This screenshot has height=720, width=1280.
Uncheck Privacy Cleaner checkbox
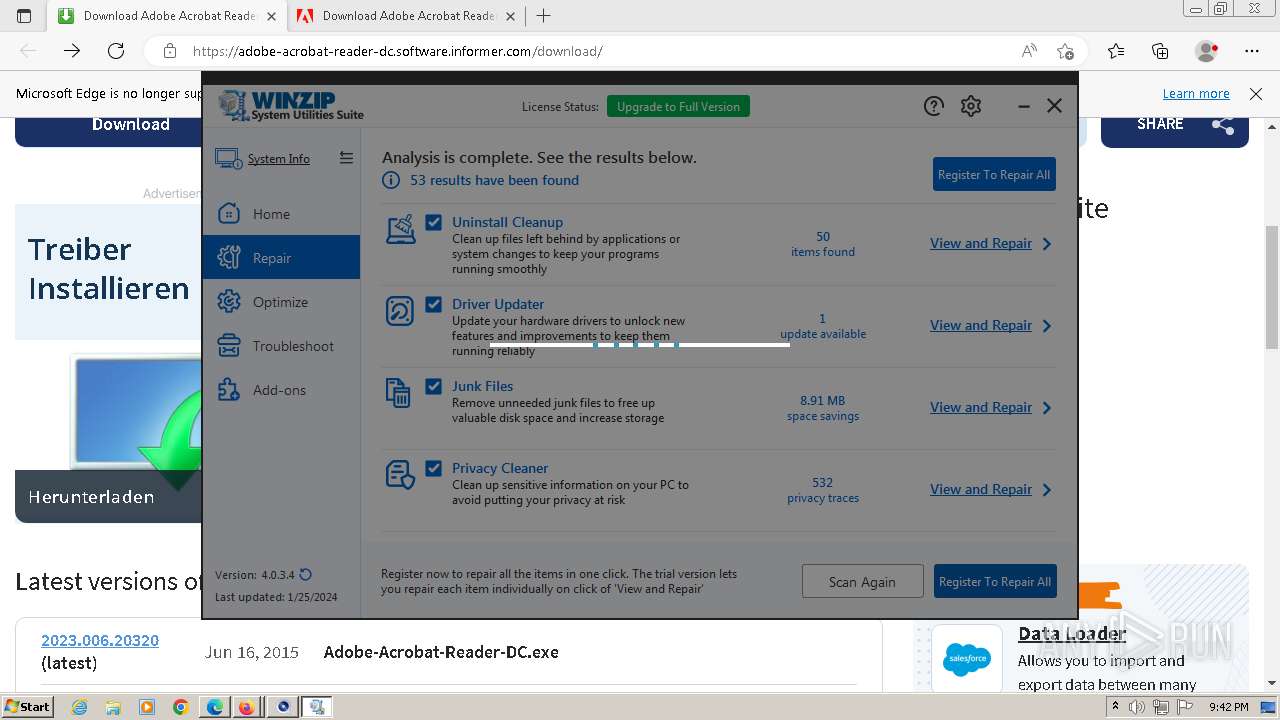(x=434, y=468)
